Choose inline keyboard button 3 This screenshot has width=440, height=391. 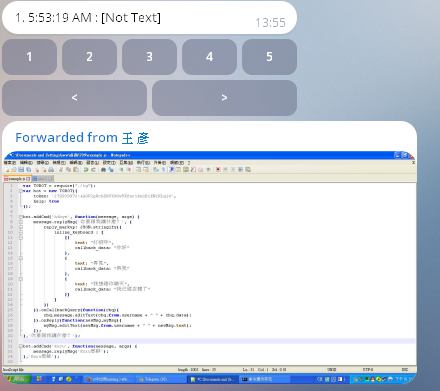click(x=149, y=57)
